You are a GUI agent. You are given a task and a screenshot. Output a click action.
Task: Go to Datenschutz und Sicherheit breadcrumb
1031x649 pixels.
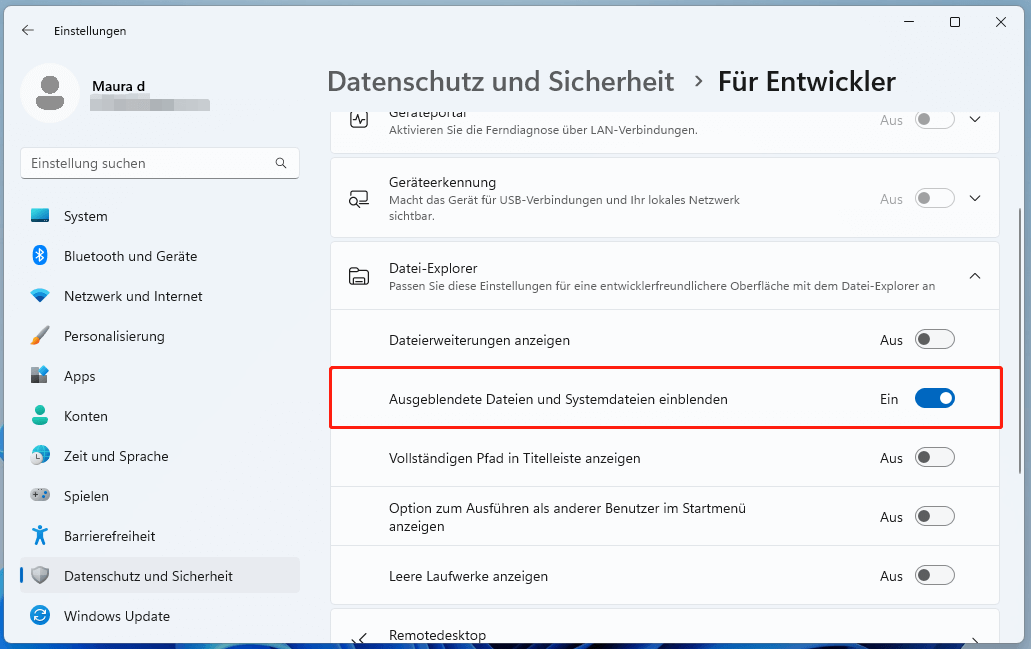(500, 81)
